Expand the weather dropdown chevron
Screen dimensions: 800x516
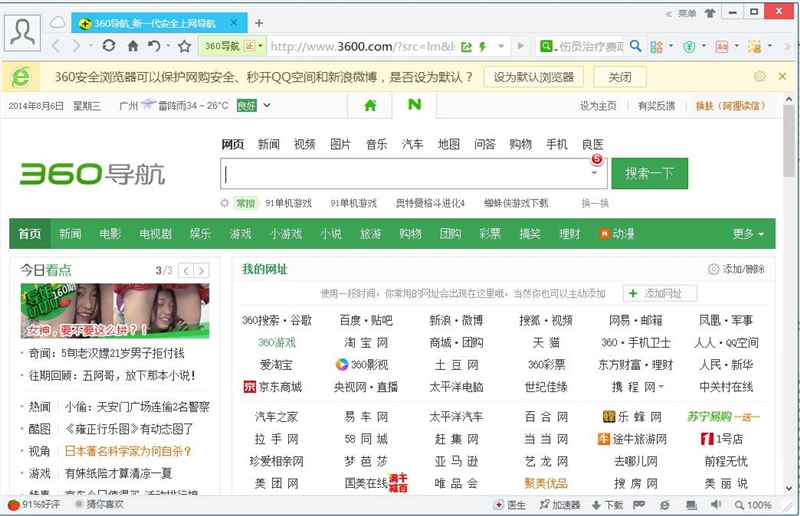[266, 106]
